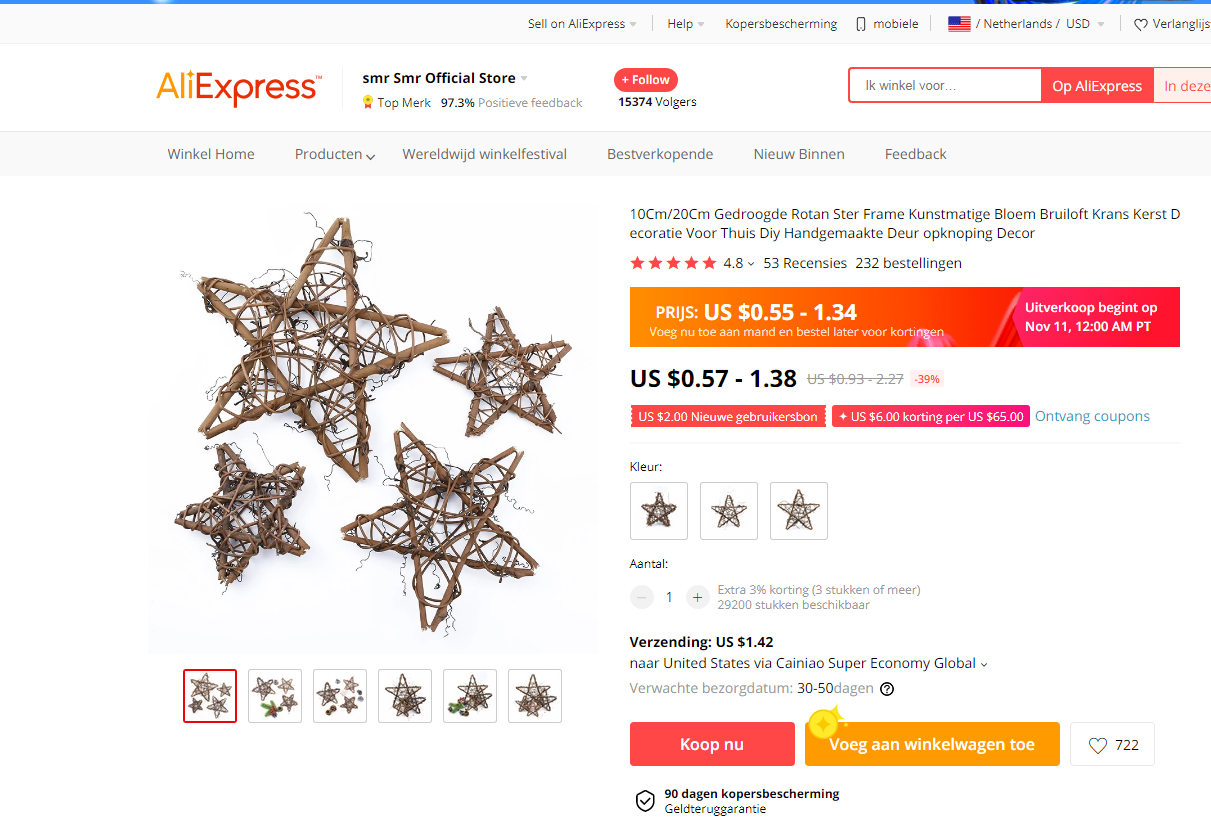Click the heart wishlist button showing 722

click(1112, 744)
